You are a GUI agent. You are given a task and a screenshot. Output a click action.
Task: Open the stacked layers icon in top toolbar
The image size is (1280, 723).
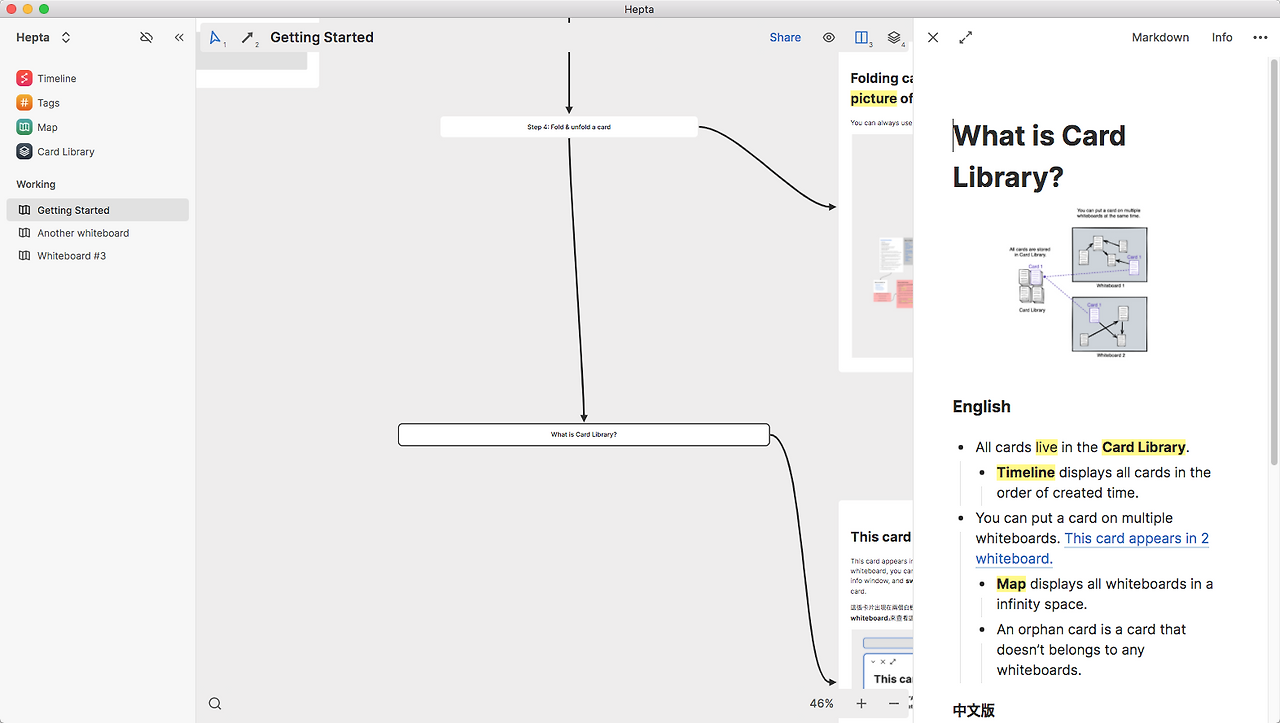tap(895, 38)
